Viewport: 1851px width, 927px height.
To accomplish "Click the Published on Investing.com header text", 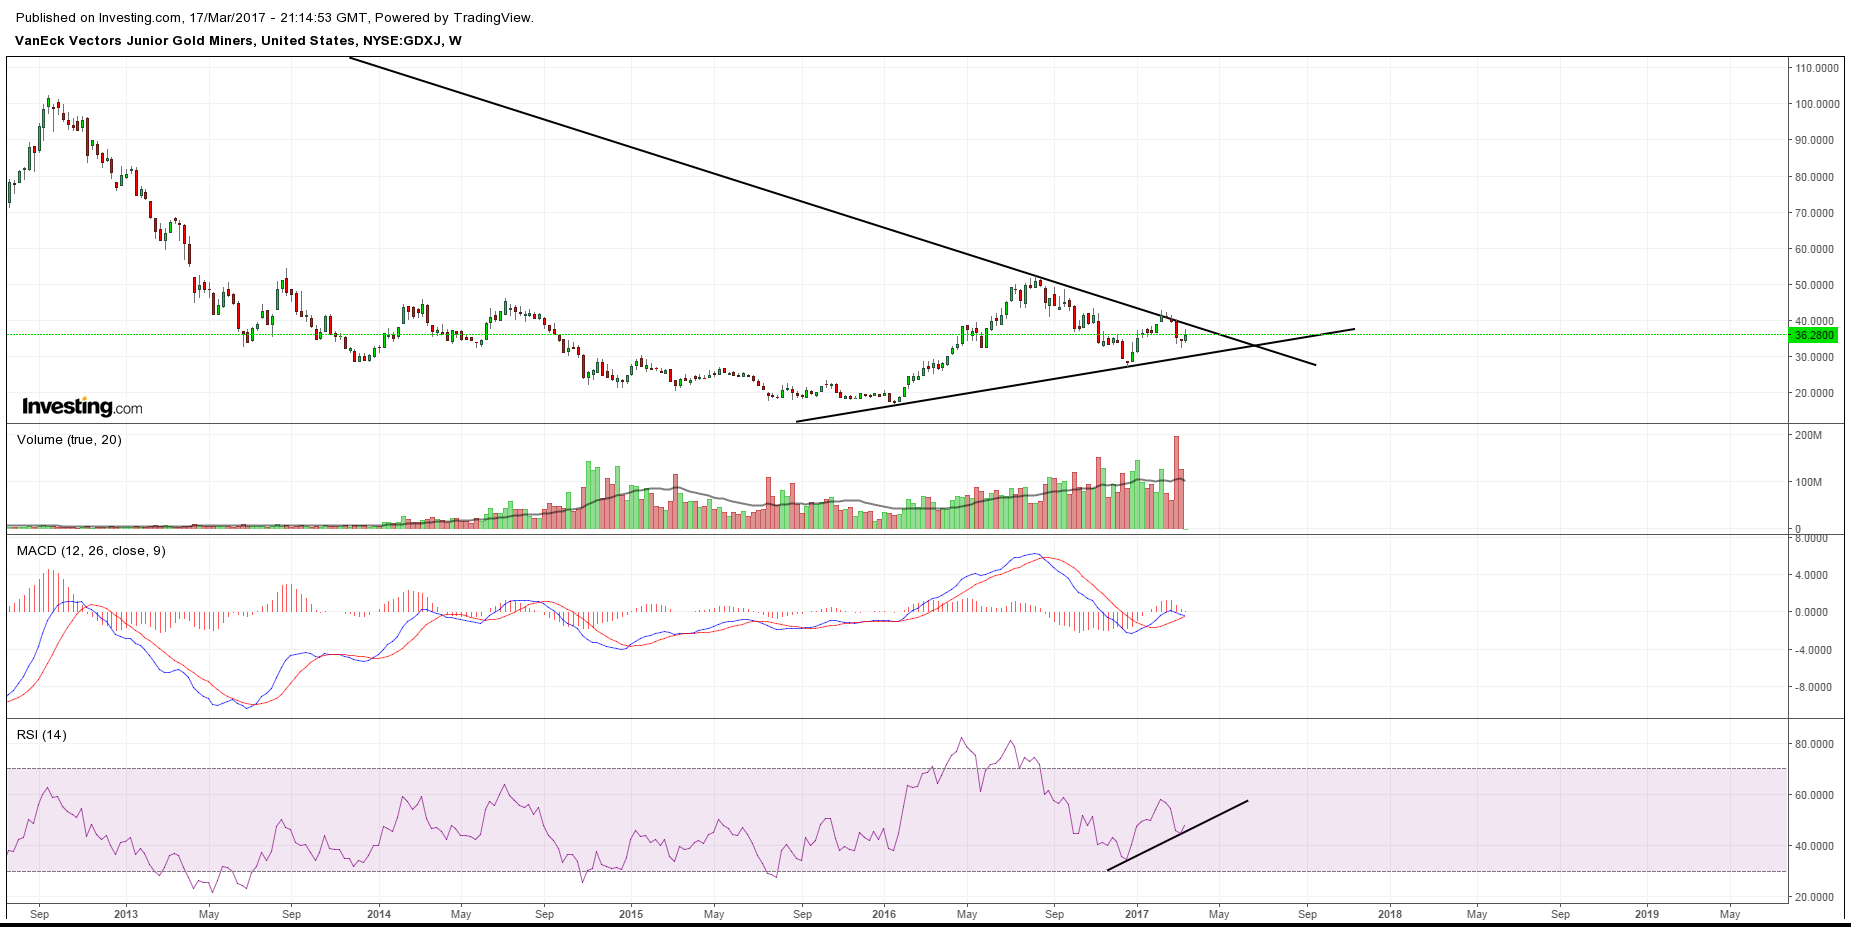I will pyautogui.click(x=275, y=17).
